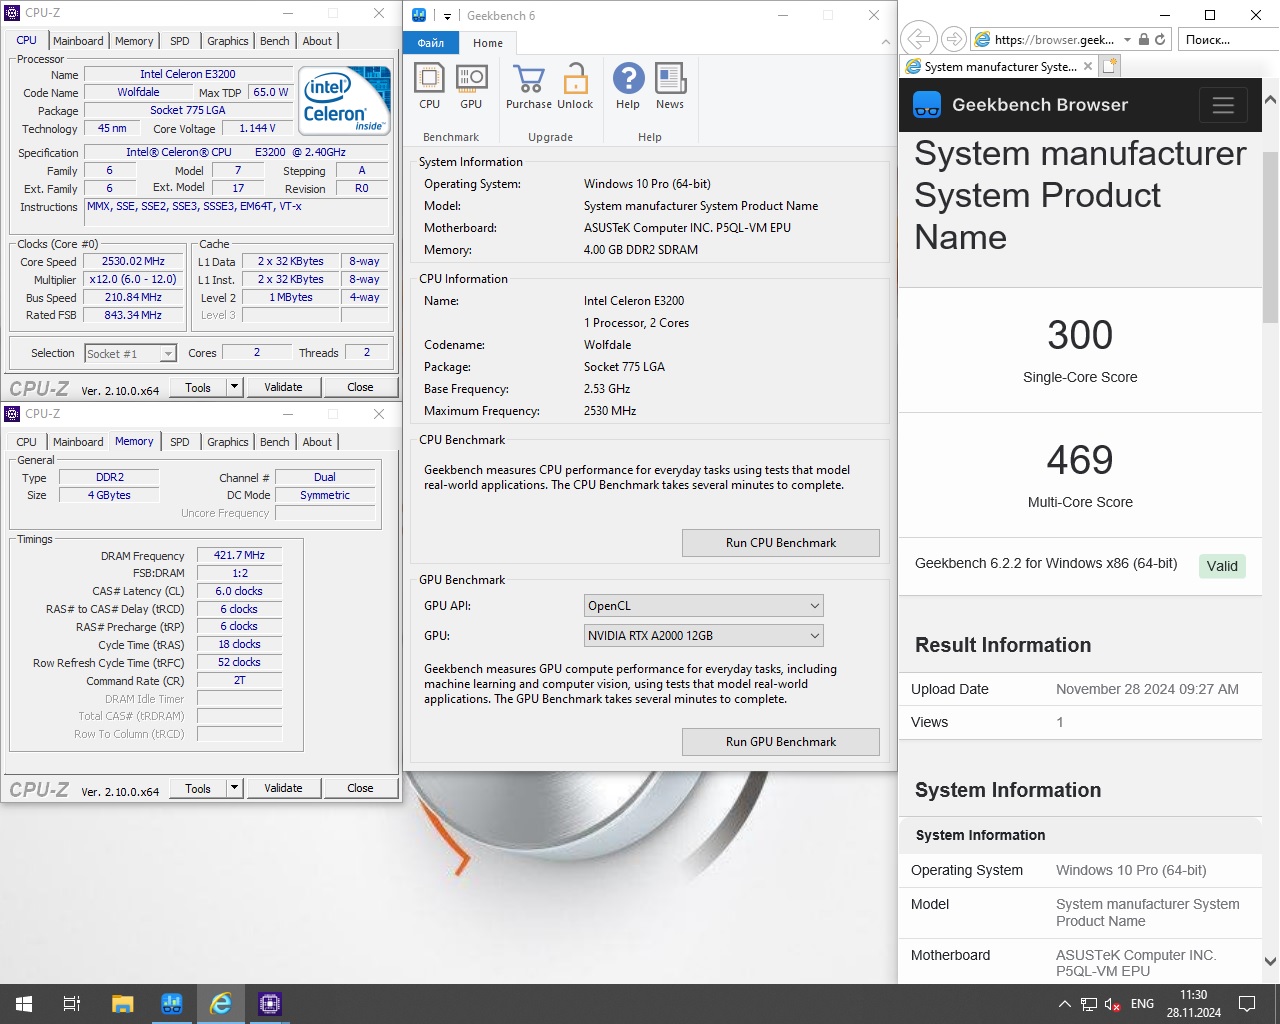
Task: Run the CPU Benchmark
Action: (x=781, y=543)
